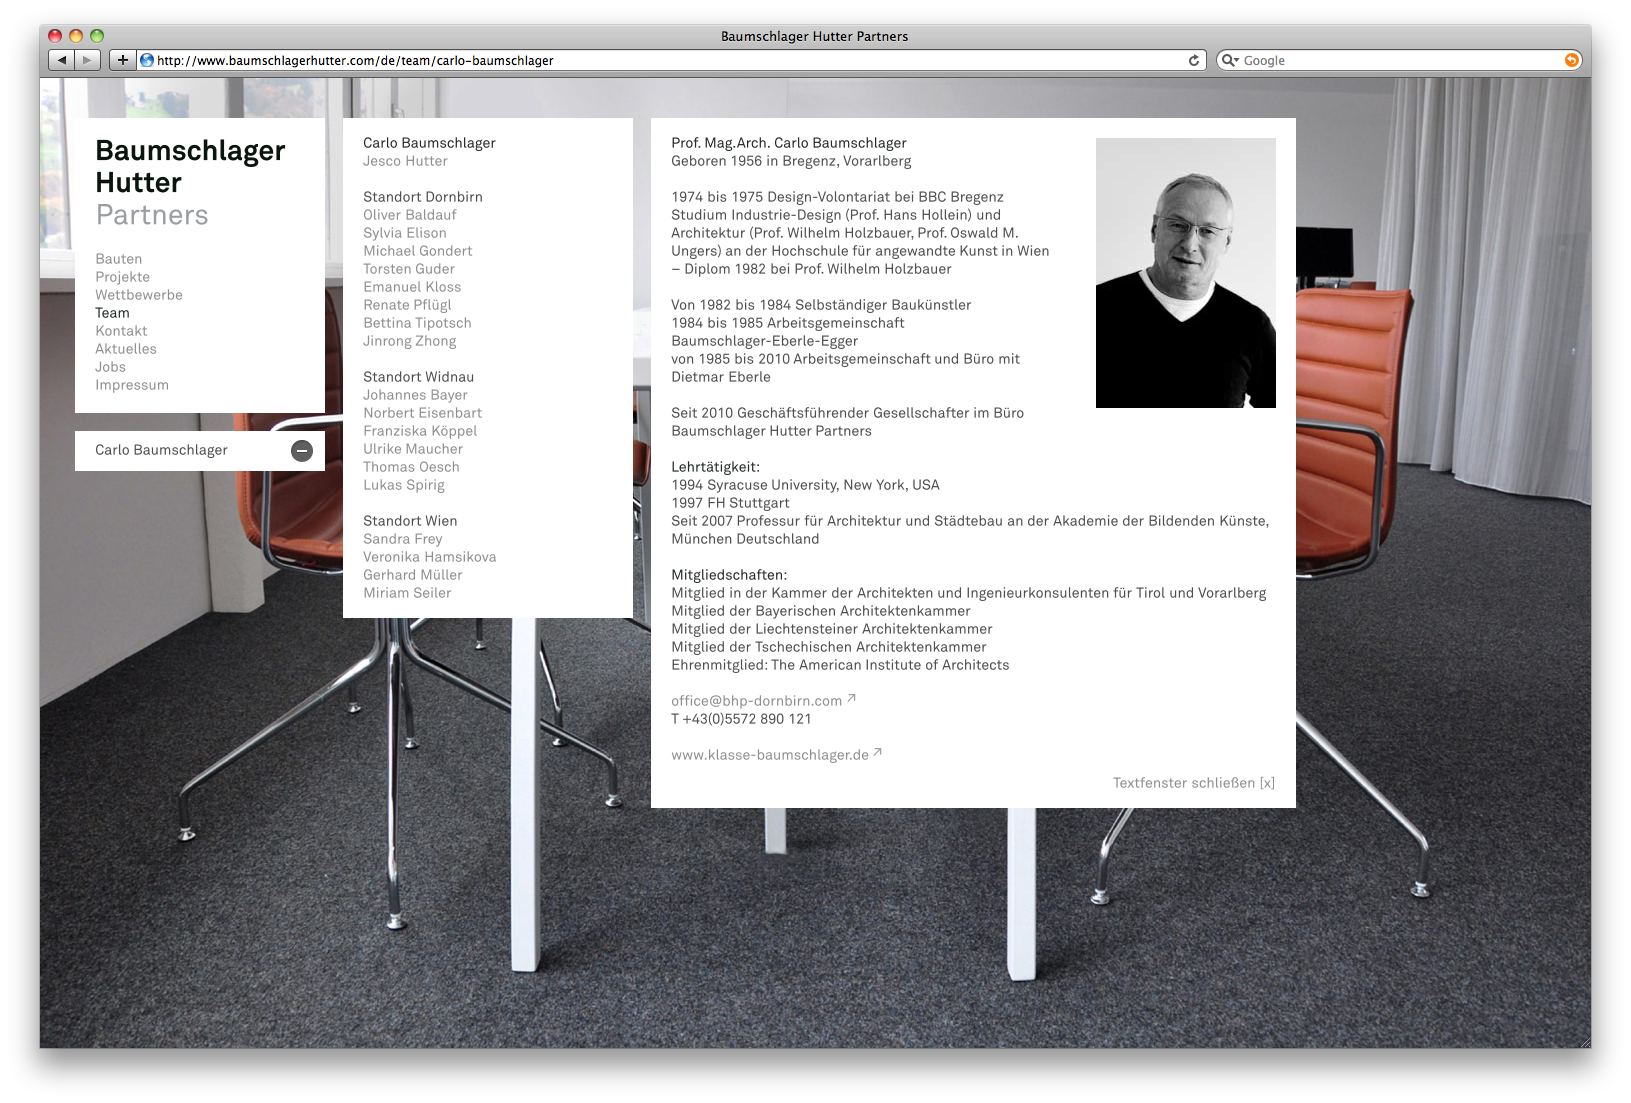Open Johannes Bayer's profile

tap(415, 395)
